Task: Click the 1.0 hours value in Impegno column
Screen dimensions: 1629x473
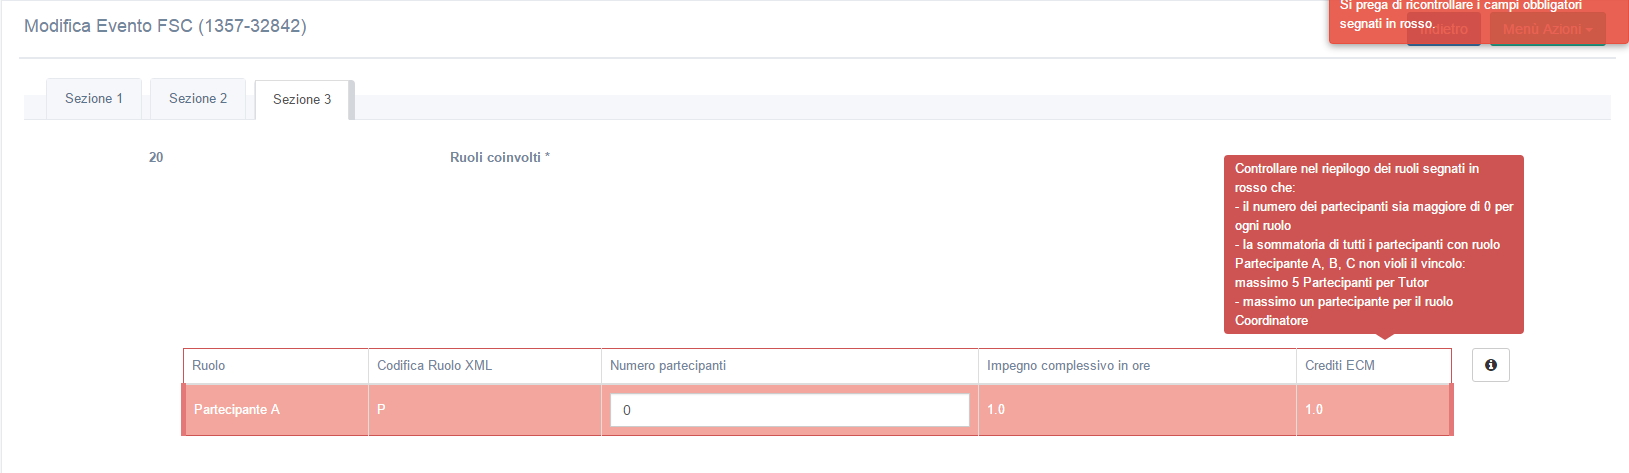Action: click(996, 410)
